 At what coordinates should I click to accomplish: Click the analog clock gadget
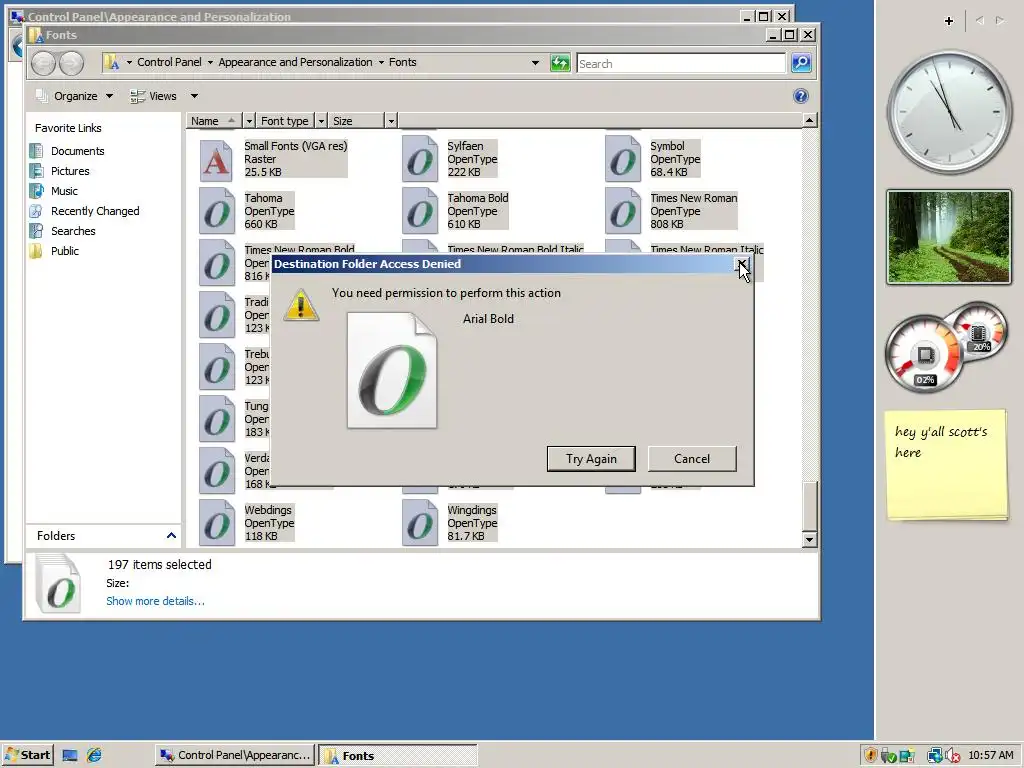click(949, 112)
